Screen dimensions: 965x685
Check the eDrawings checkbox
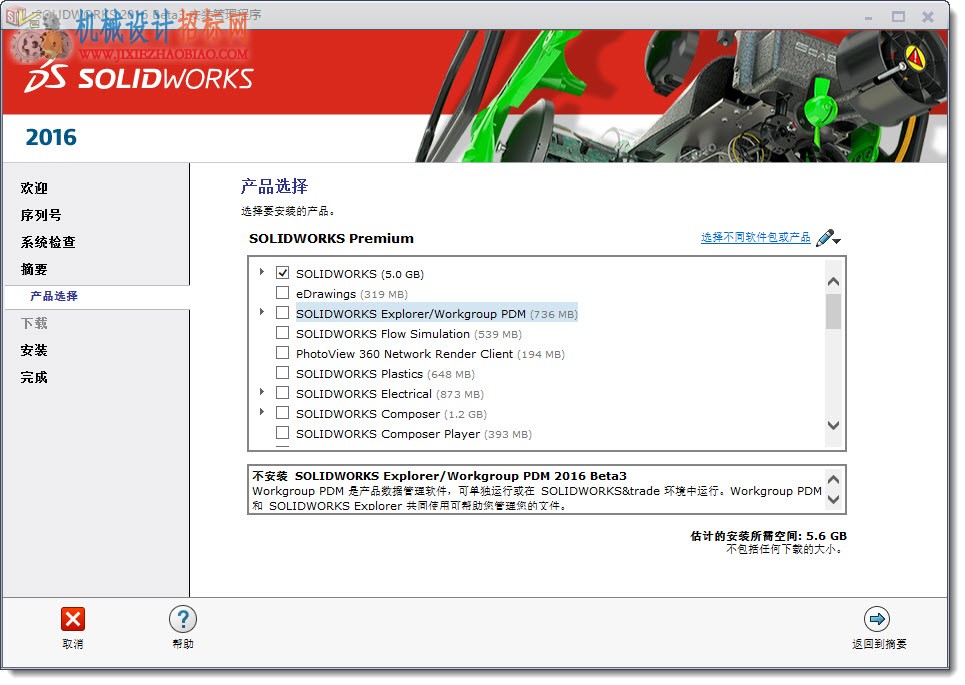282,292
